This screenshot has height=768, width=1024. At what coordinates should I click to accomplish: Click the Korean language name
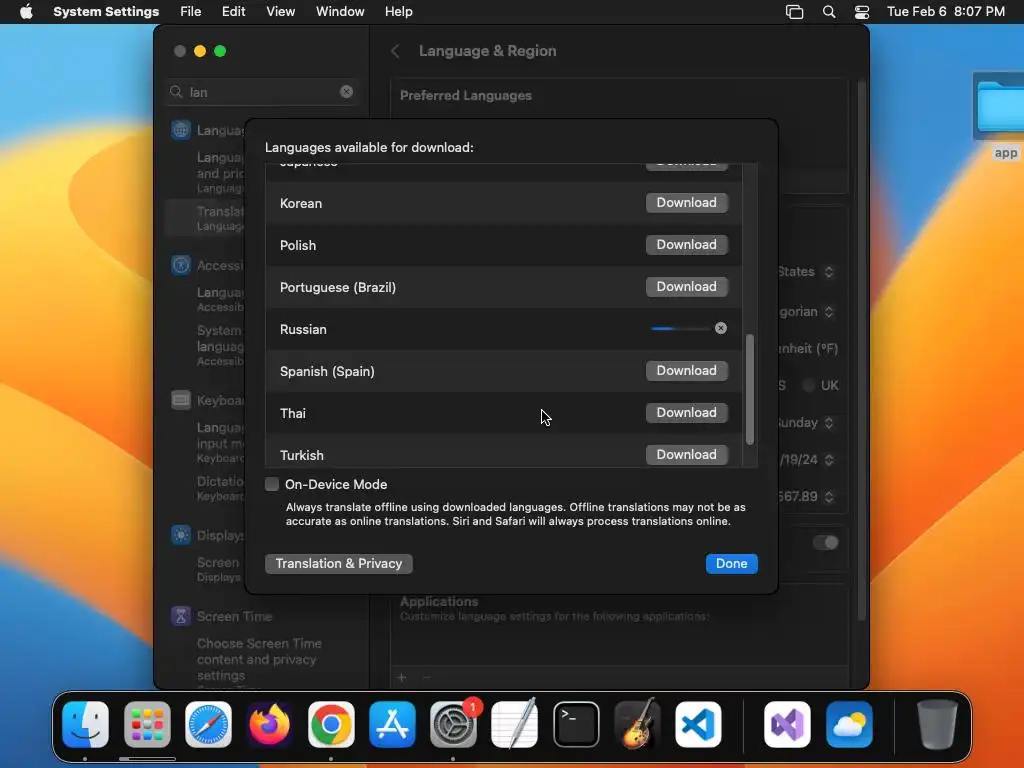tap(300, 203)
